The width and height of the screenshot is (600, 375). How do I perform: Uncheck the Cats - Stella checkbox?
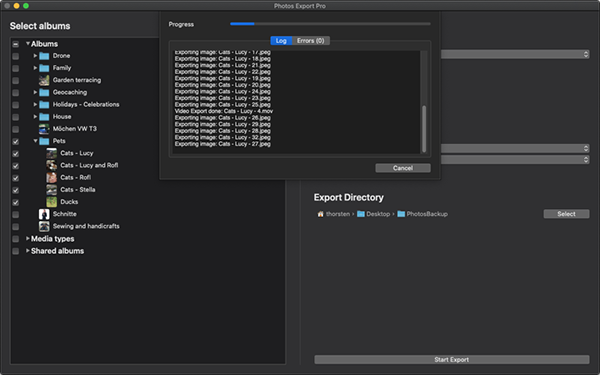(16, 190)
